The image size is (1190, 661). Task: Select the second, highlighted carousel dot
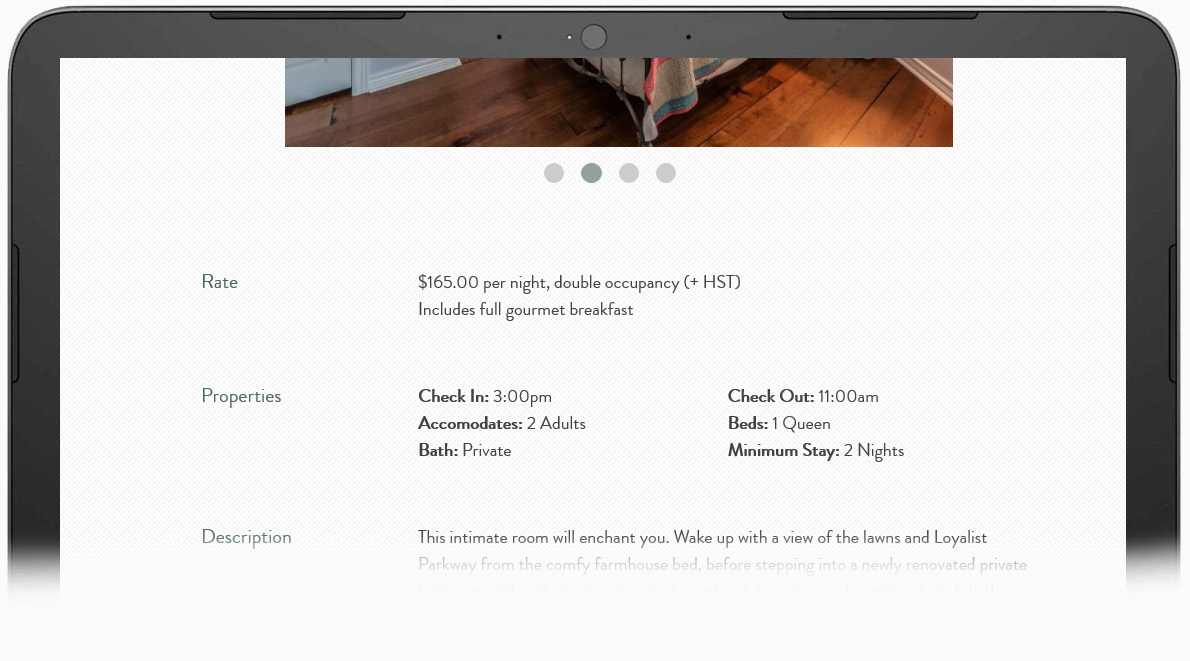click(x=591, y=173)
